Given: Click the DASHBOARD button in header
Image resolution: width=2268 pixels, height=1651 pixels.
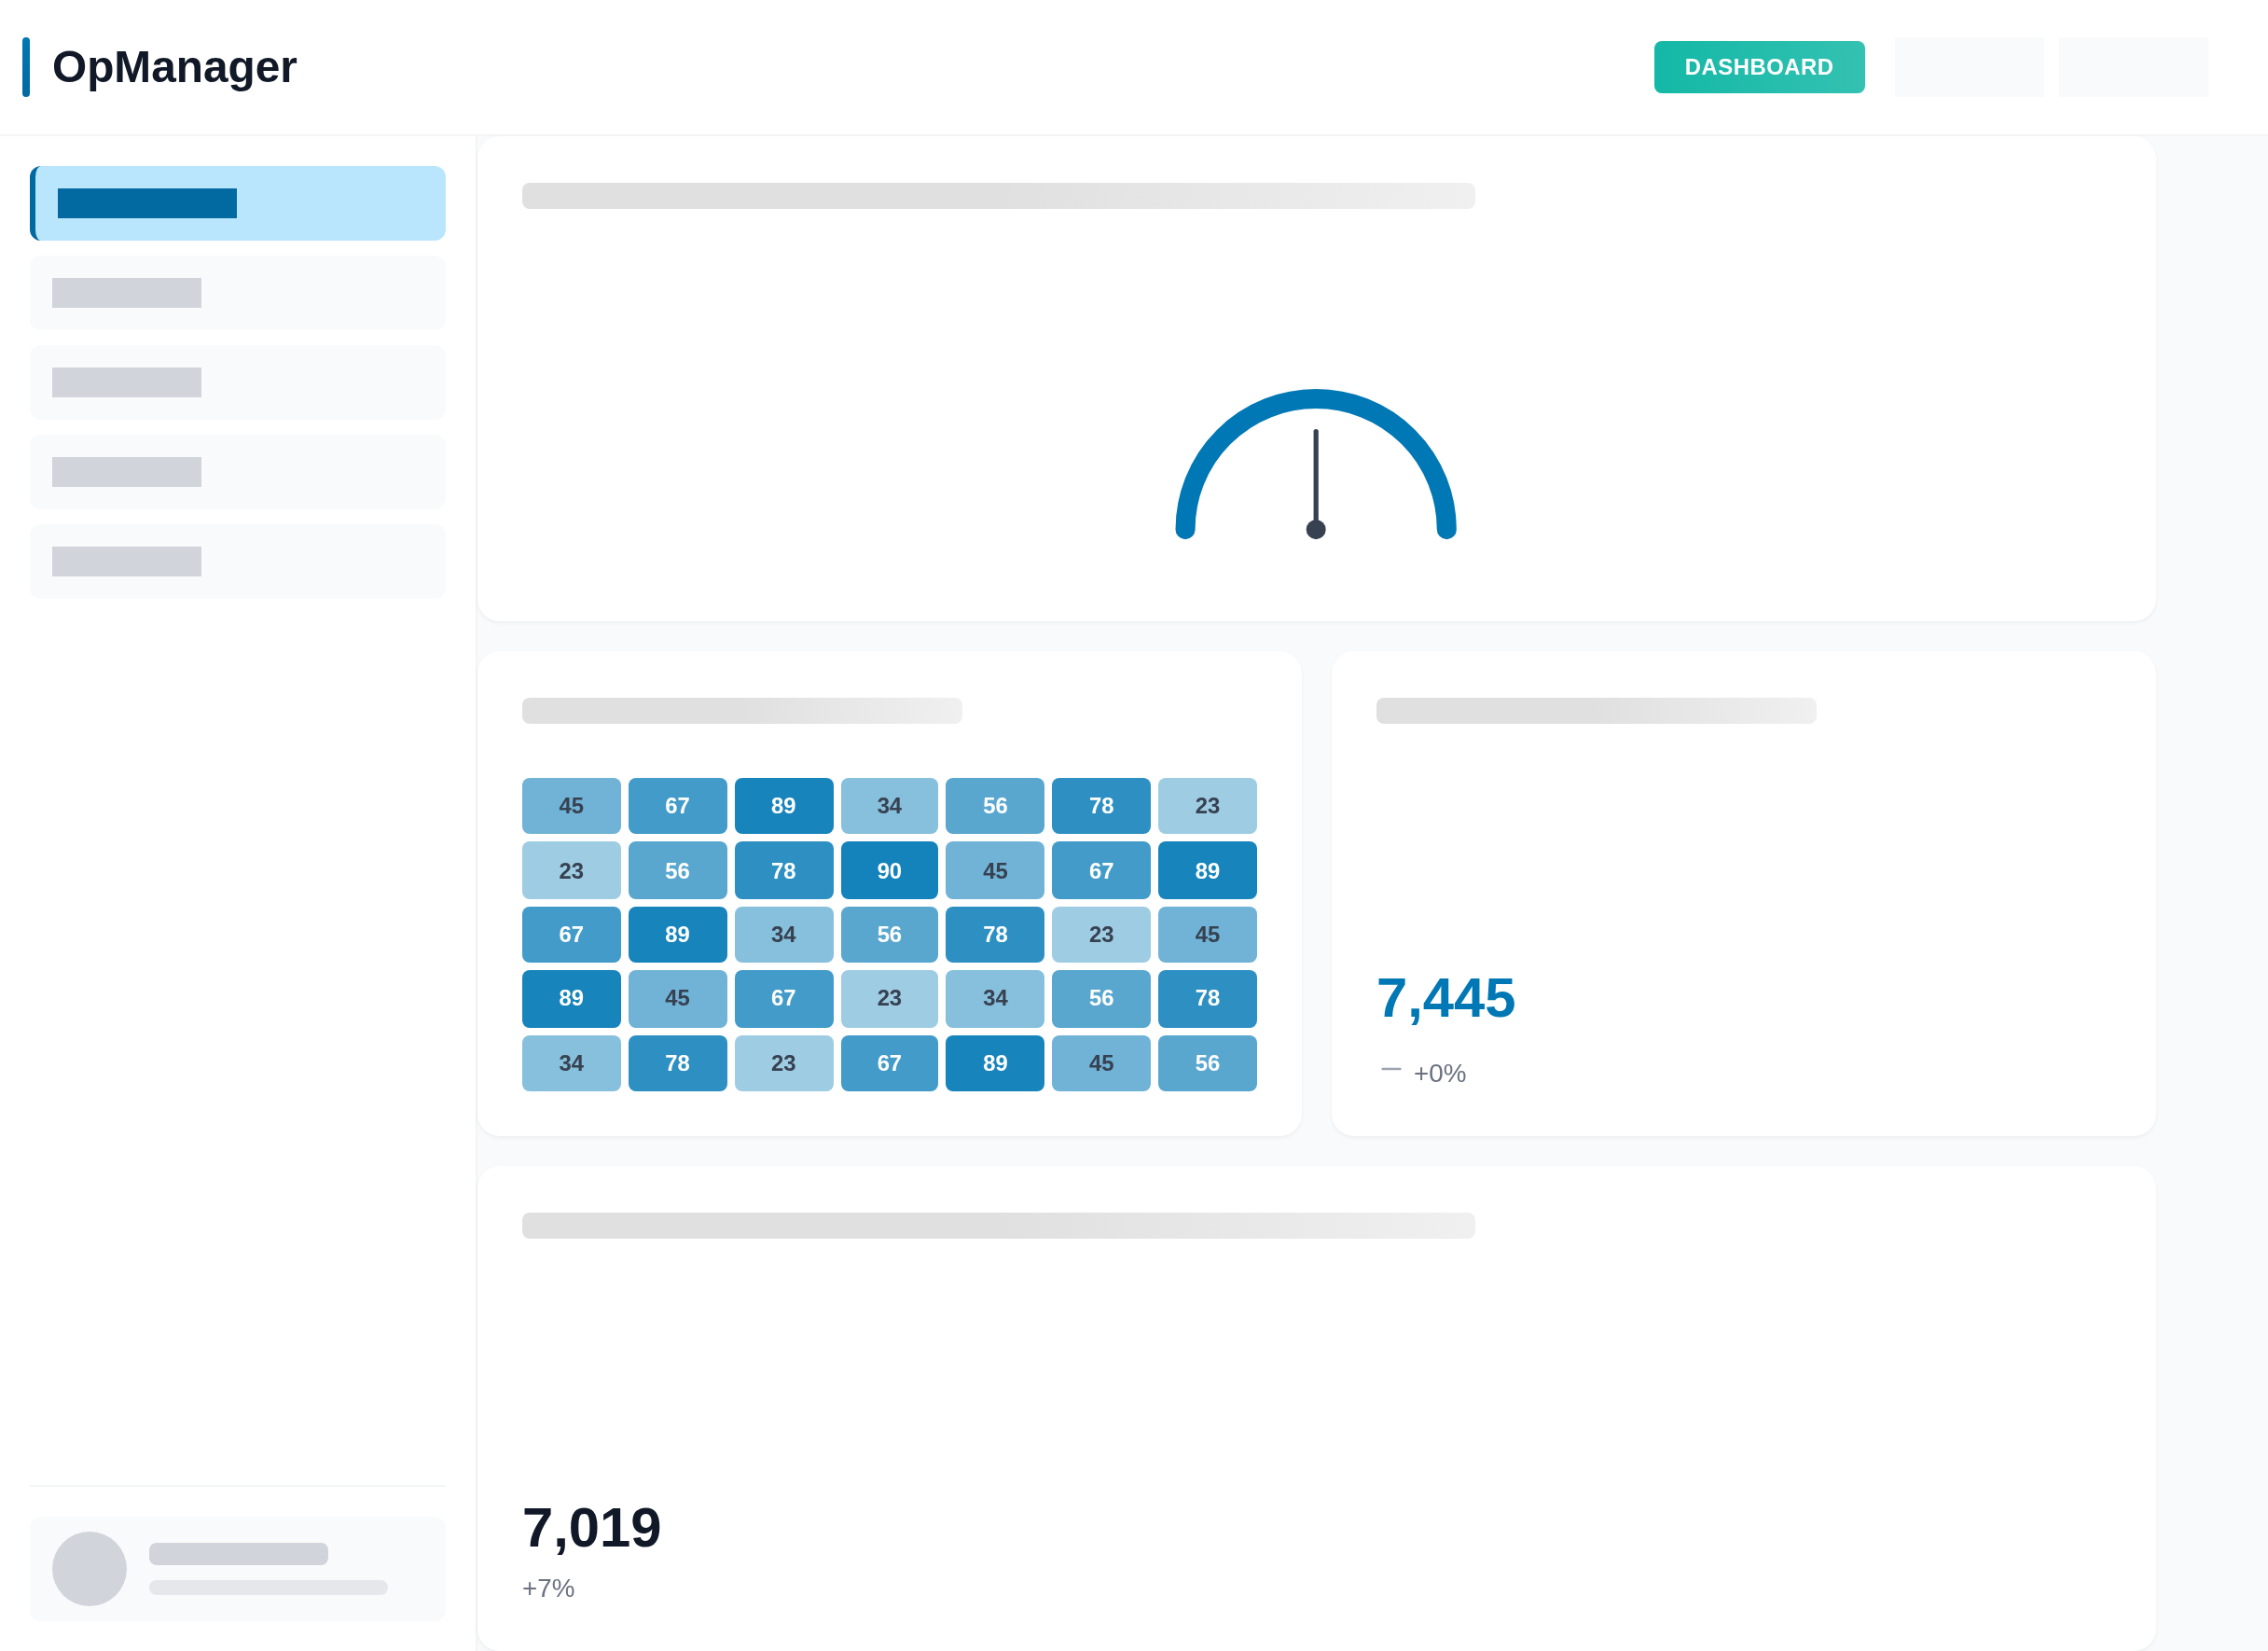Looking at the screenshot, I should point(1758,67).
